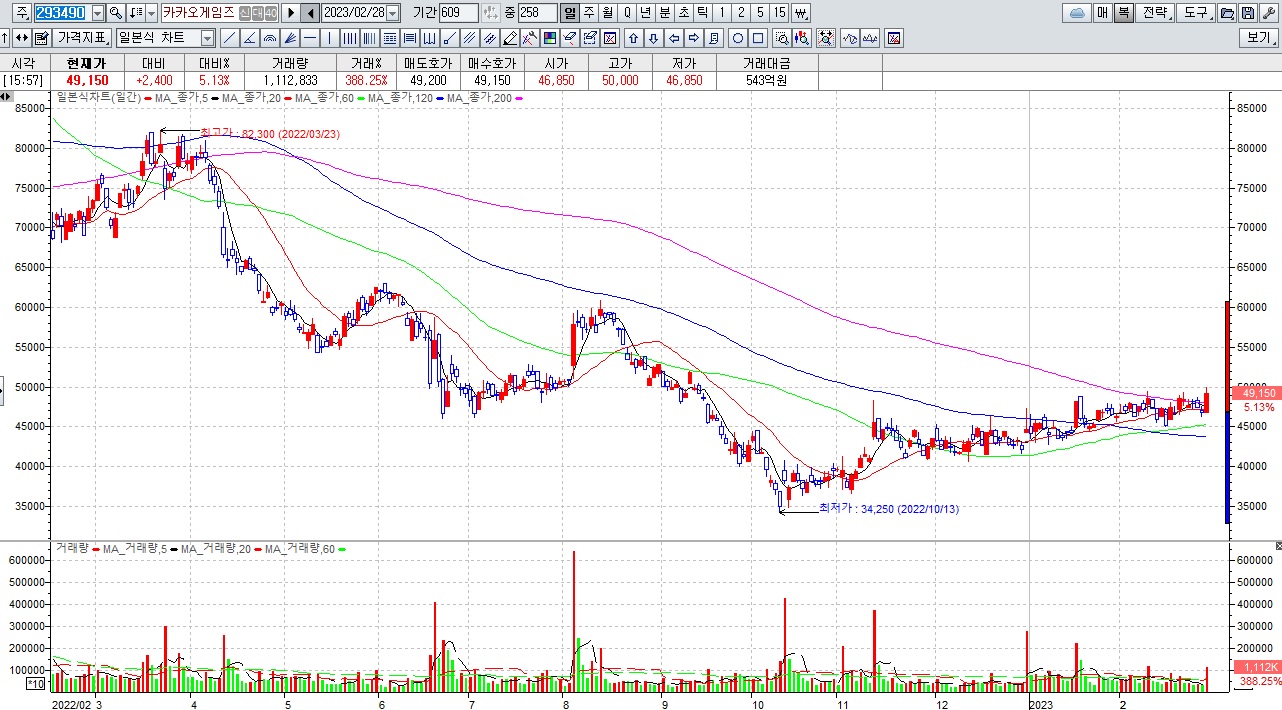Toggle the won (₩) currency button
Image resolution: width=1282 pixels, height=710 pixels.
tap(800, 13)
